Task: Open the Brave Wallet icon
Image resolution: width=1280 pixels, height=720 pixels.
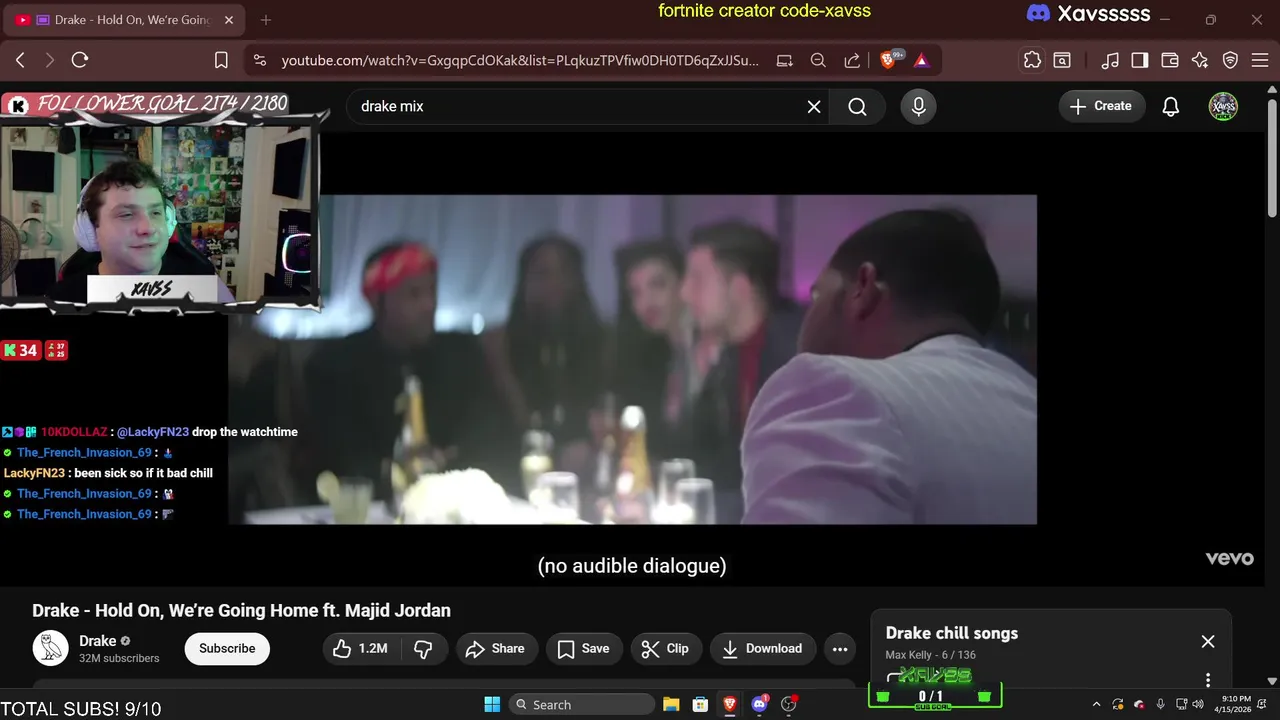Action: coord(1170,60)
